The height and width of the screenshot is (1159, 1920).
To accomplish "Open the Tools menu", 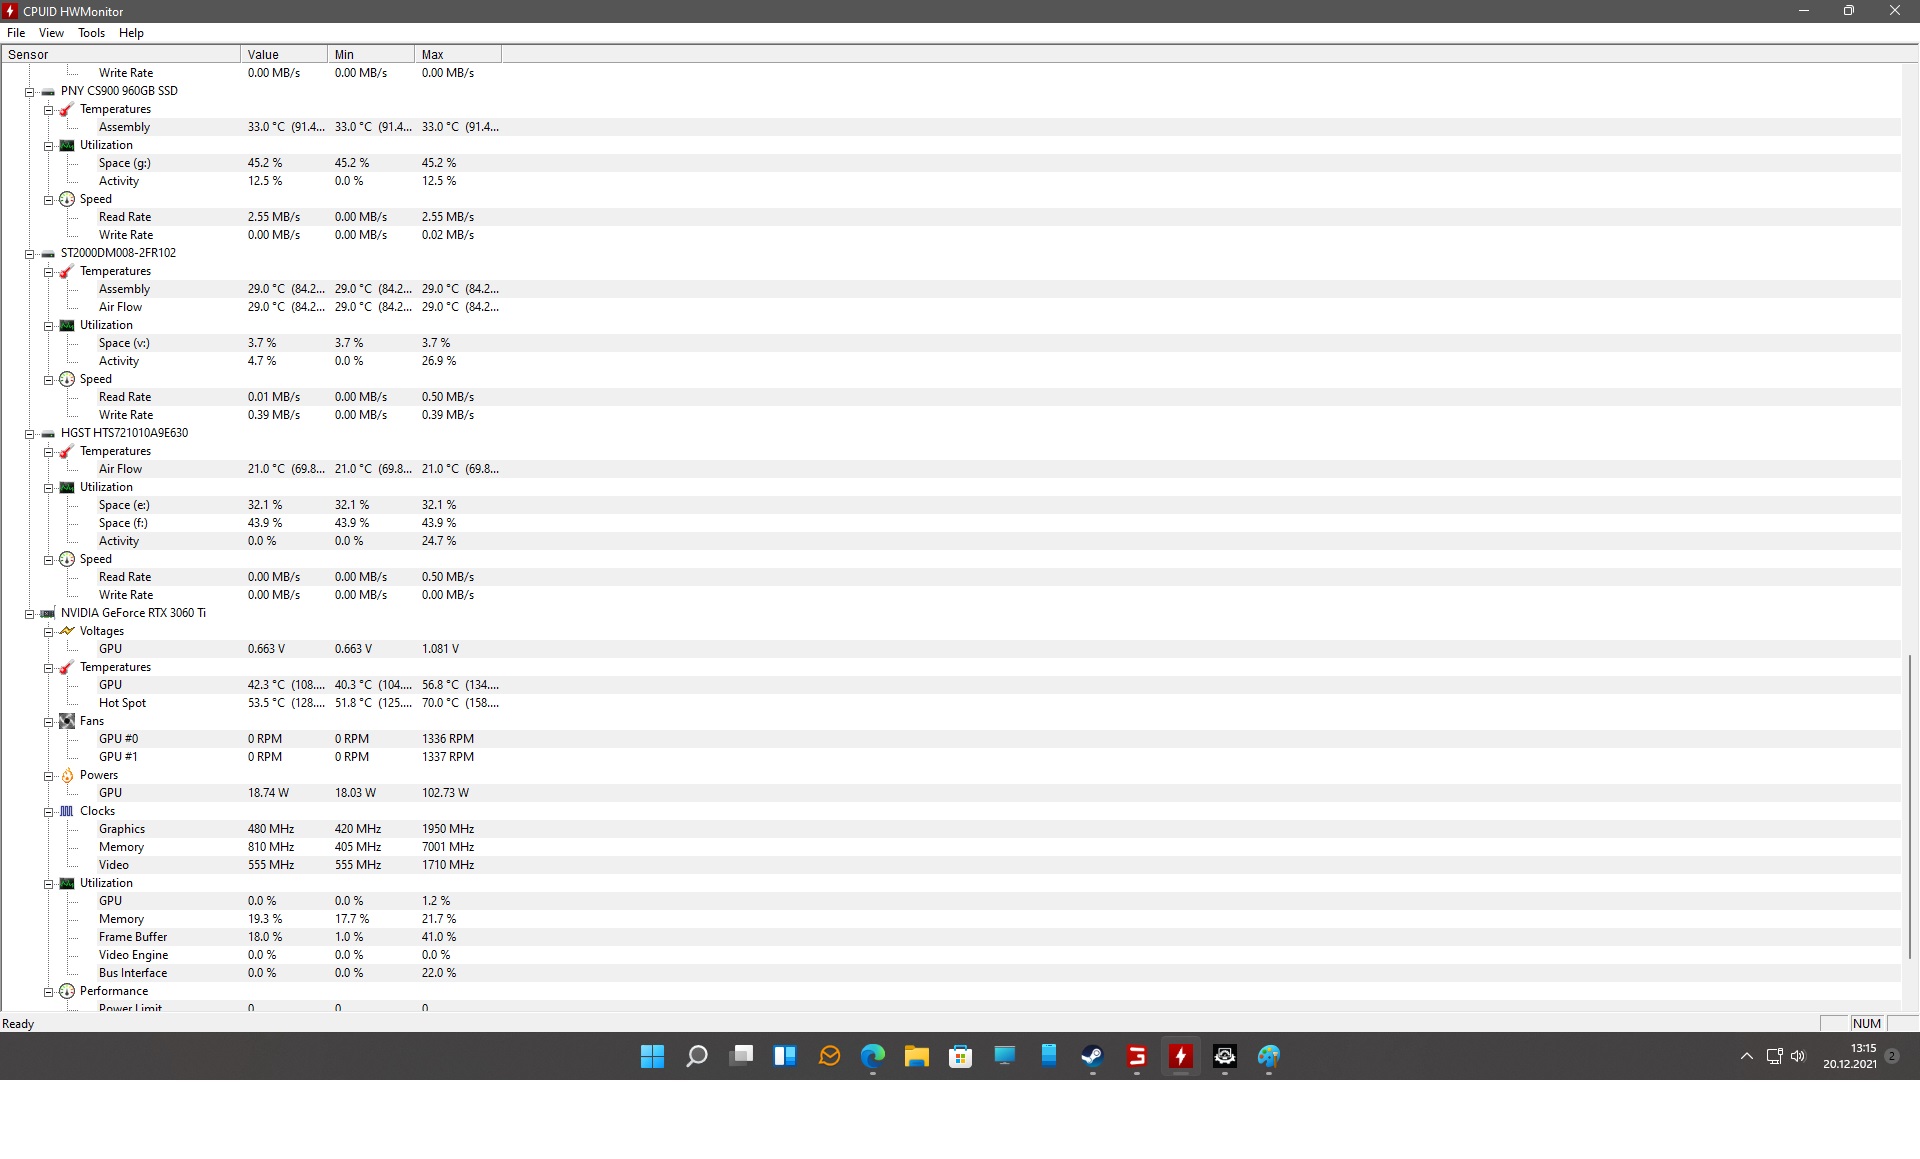I will click(x=91, y=33).
